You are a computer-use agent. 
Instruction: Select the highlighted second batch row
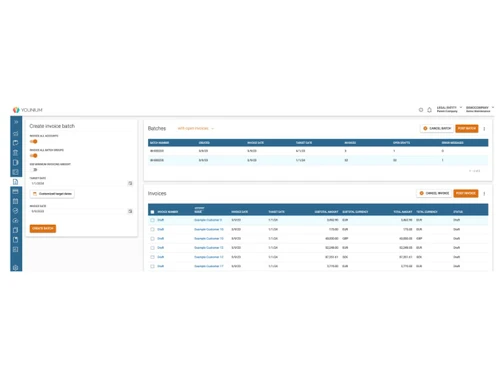pyautogui.click(x=318, y=160)
